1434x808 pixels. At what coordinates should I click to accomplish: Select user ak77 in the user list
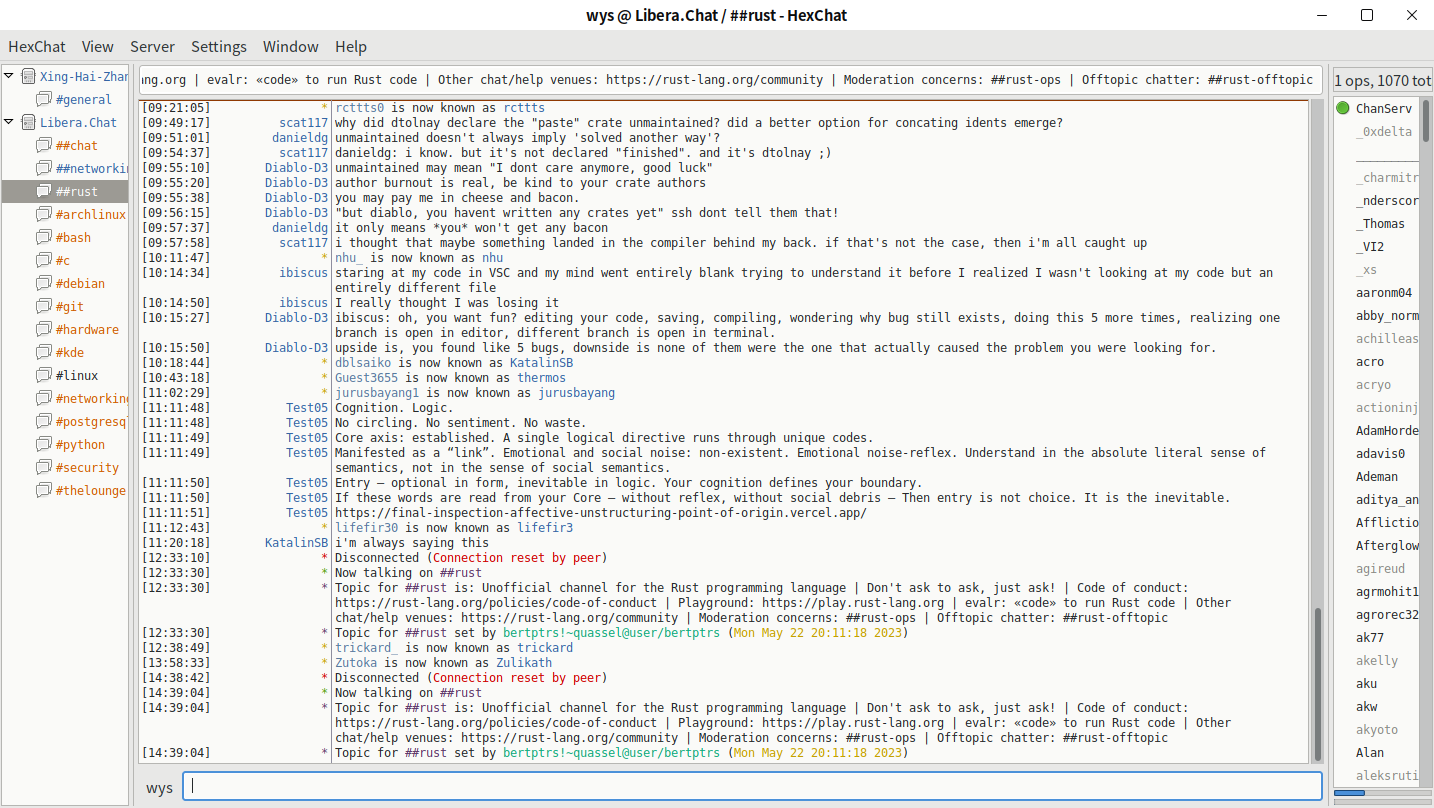[1370, 637]
